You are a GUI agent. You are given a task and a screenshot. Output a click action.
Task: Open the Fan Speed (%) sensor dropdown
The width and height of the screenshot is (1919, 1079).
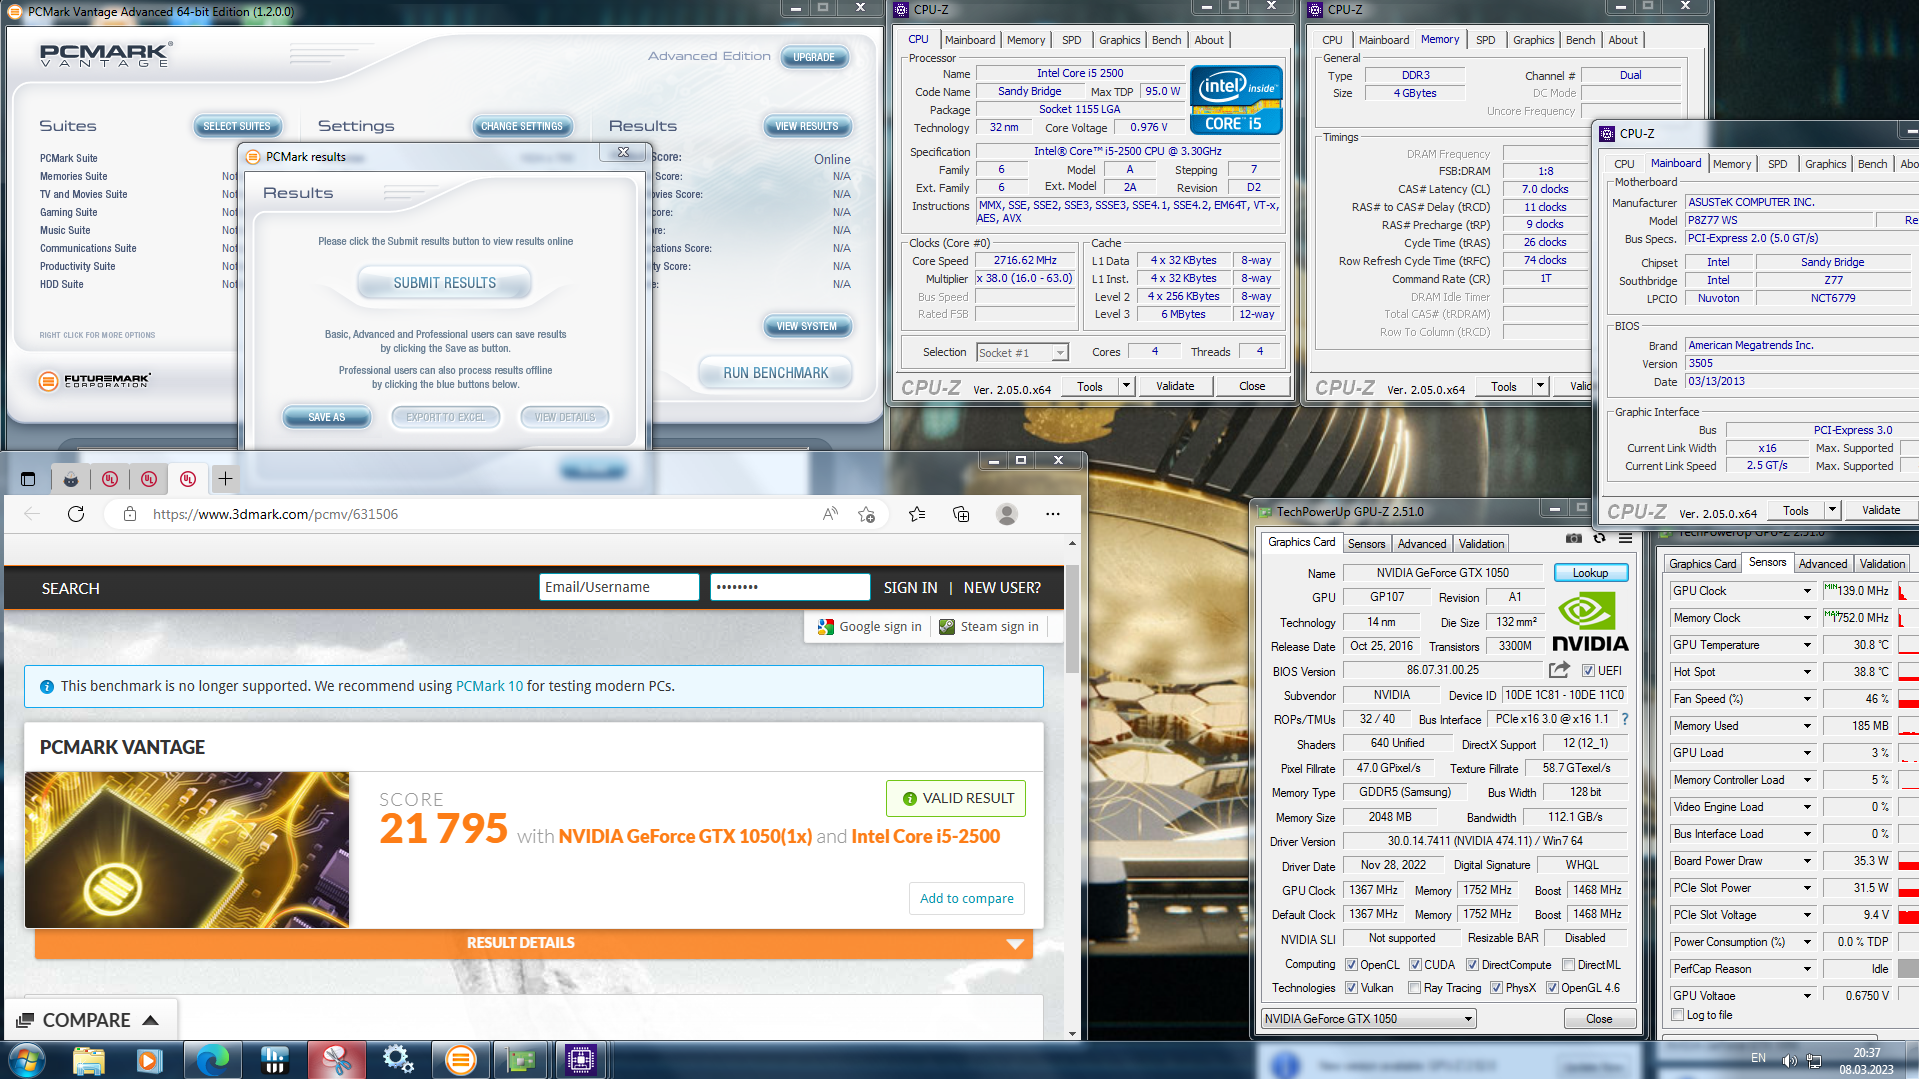pos(1807,699)
